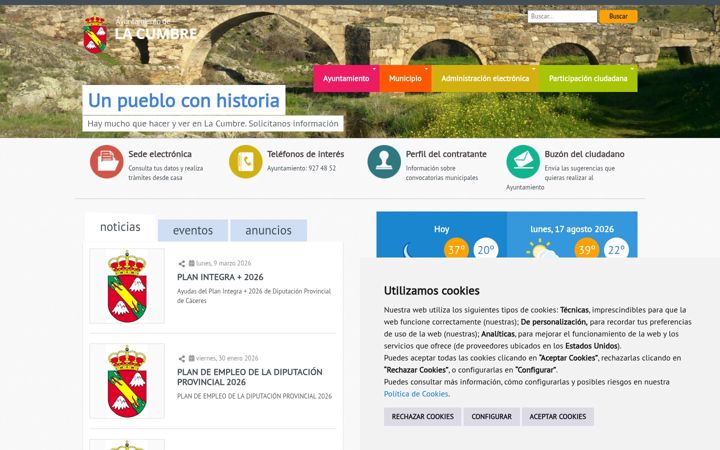Click the 20° minimum temperature badge for today
Viewport: 720px width, 450px height.
(x=486, y=248)
